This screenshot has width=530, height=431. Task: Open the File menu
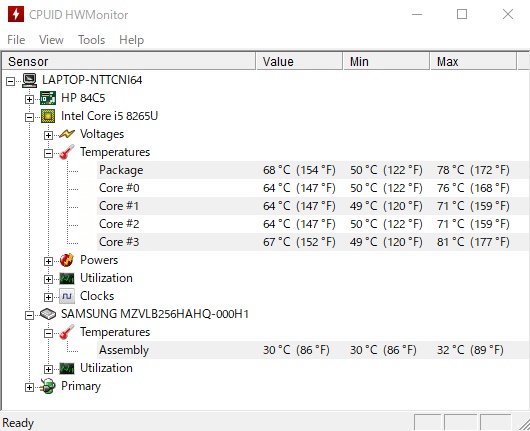tap(16, 40)
